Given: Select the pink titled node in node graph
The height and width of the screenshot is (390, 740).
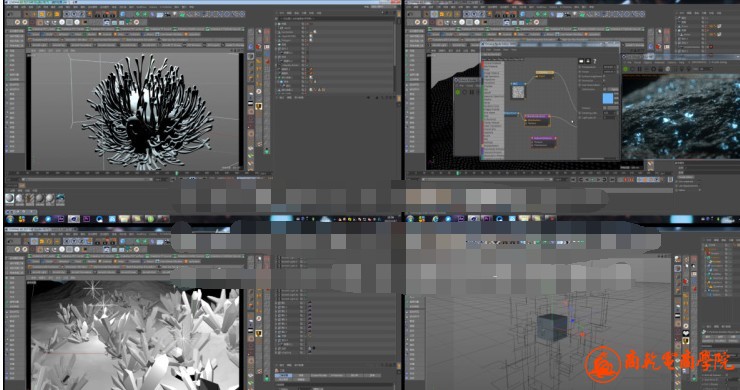Looking at the screenshot, I should click(x=537, y=116).
